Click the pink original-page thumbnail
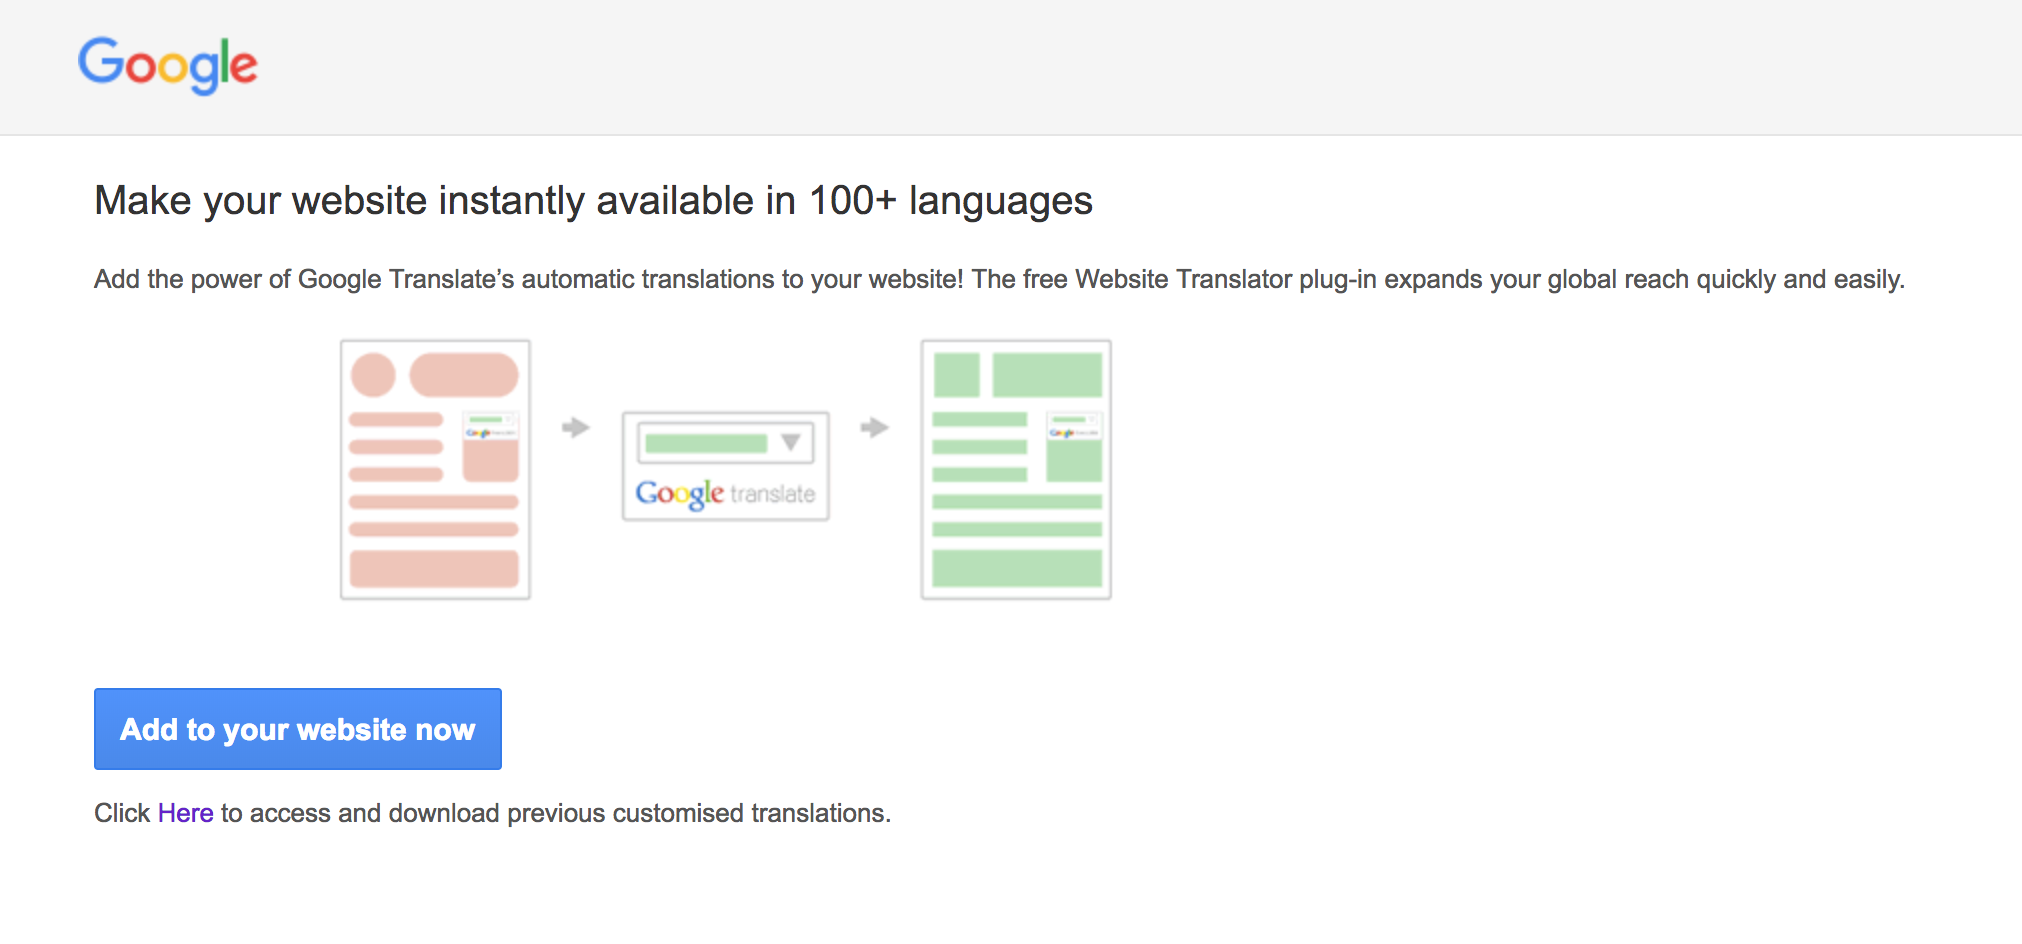This screenshot has width=2022, height=944. [x=435, y=468]
